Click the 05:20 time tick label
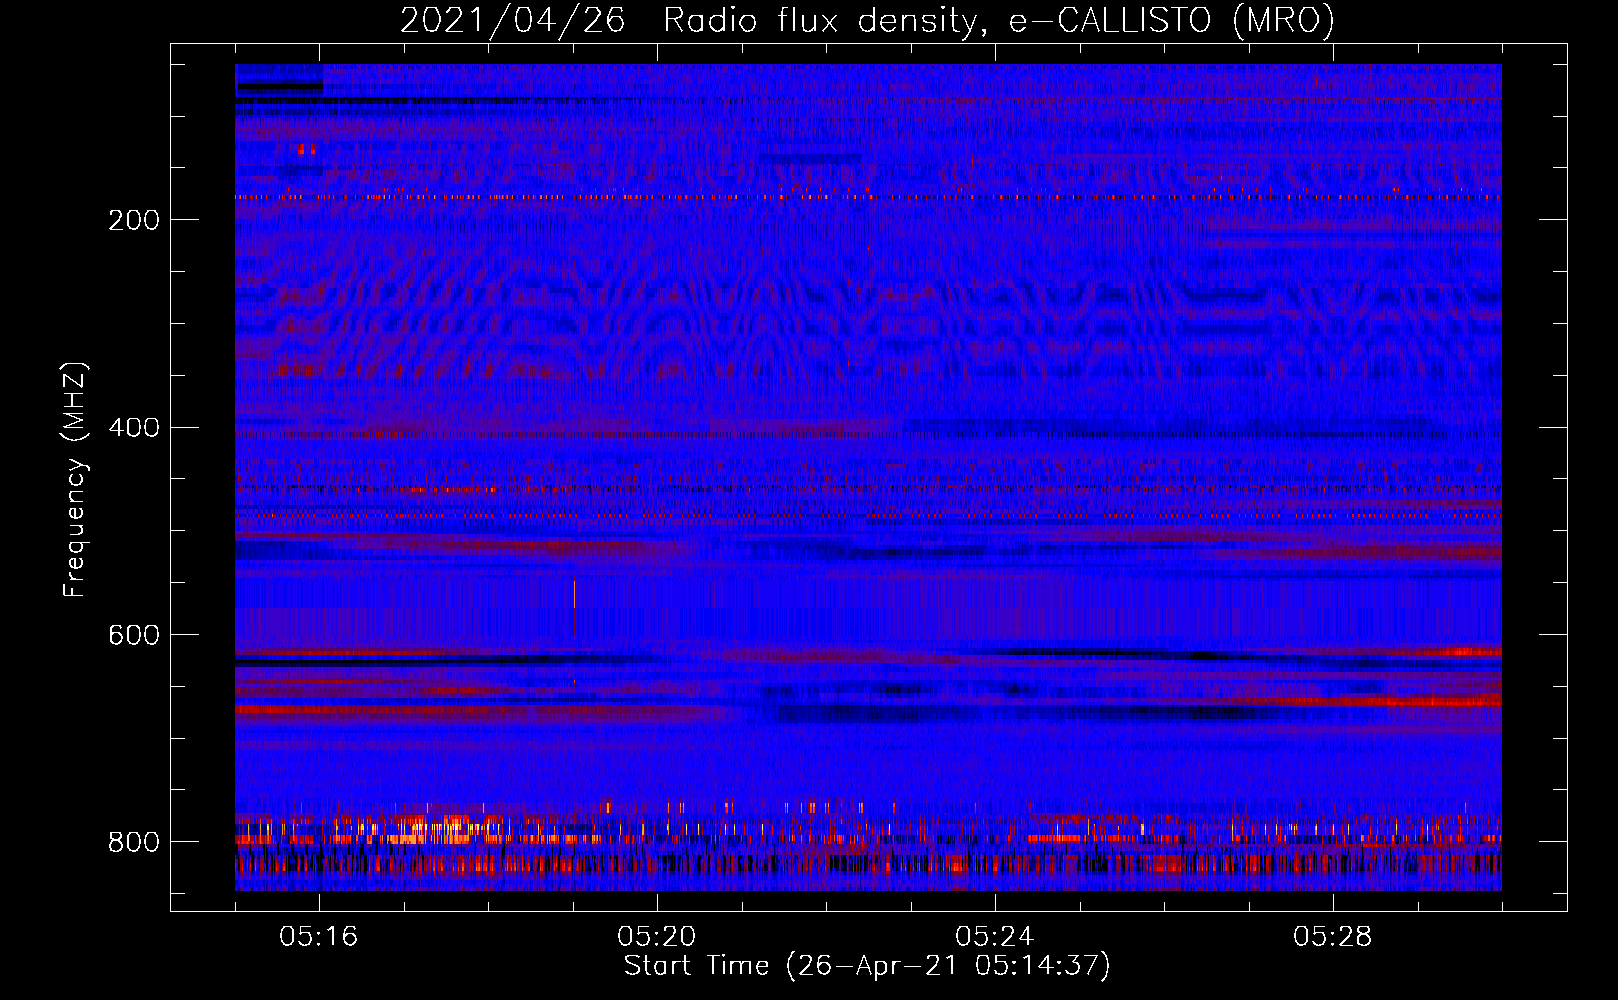This screenshot has height=1000, width=1618. (x=657, y=937)
